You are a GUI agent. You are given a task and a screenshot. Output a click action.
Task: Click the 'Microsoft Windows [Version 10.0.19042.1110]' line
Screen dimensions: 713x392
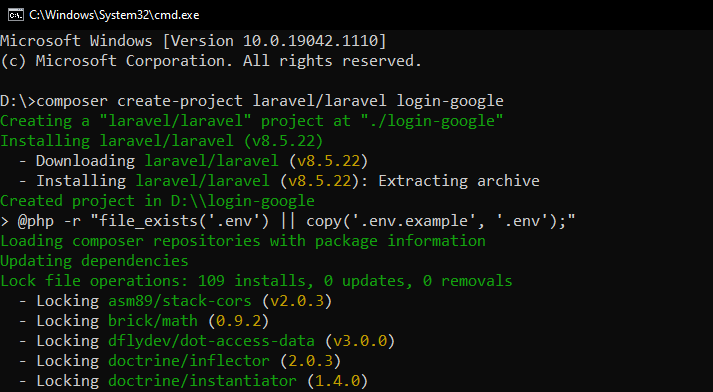(x=193, y=41)
